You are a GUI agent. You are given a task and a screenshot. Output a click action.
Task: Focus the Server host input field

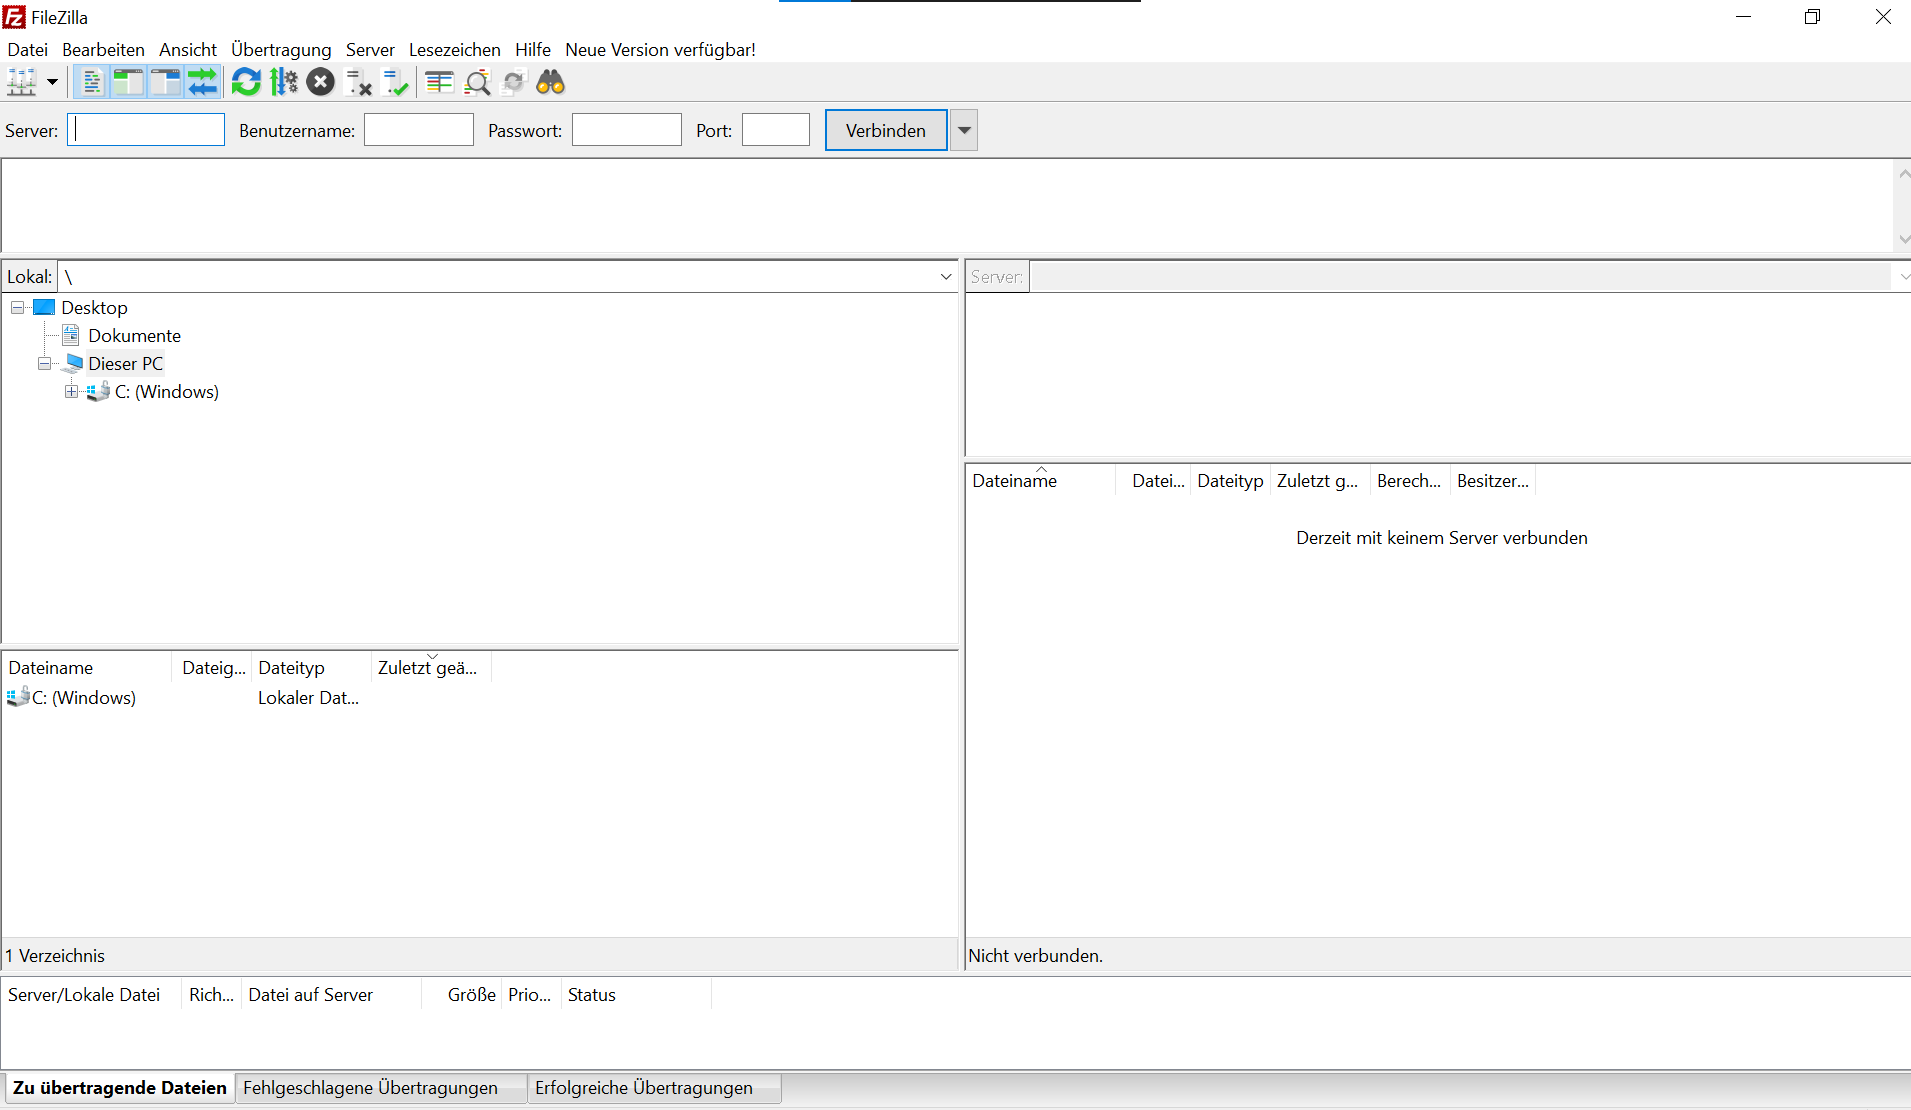(146, 130)
